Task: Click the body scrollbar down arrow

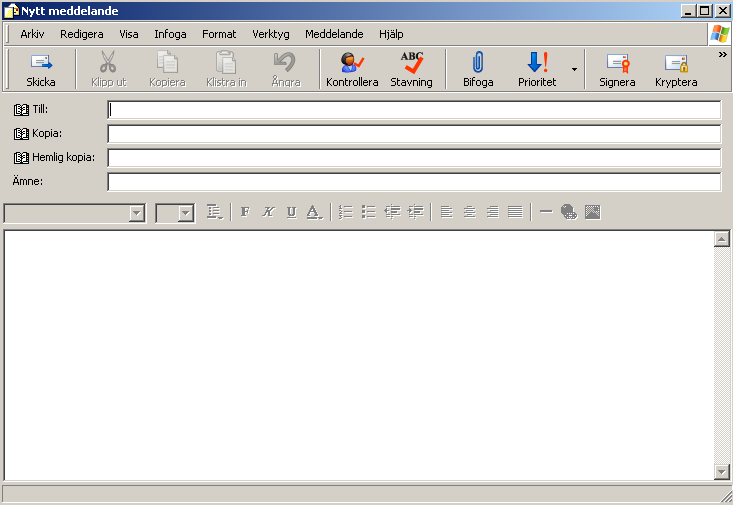Action: pos(721,471)
